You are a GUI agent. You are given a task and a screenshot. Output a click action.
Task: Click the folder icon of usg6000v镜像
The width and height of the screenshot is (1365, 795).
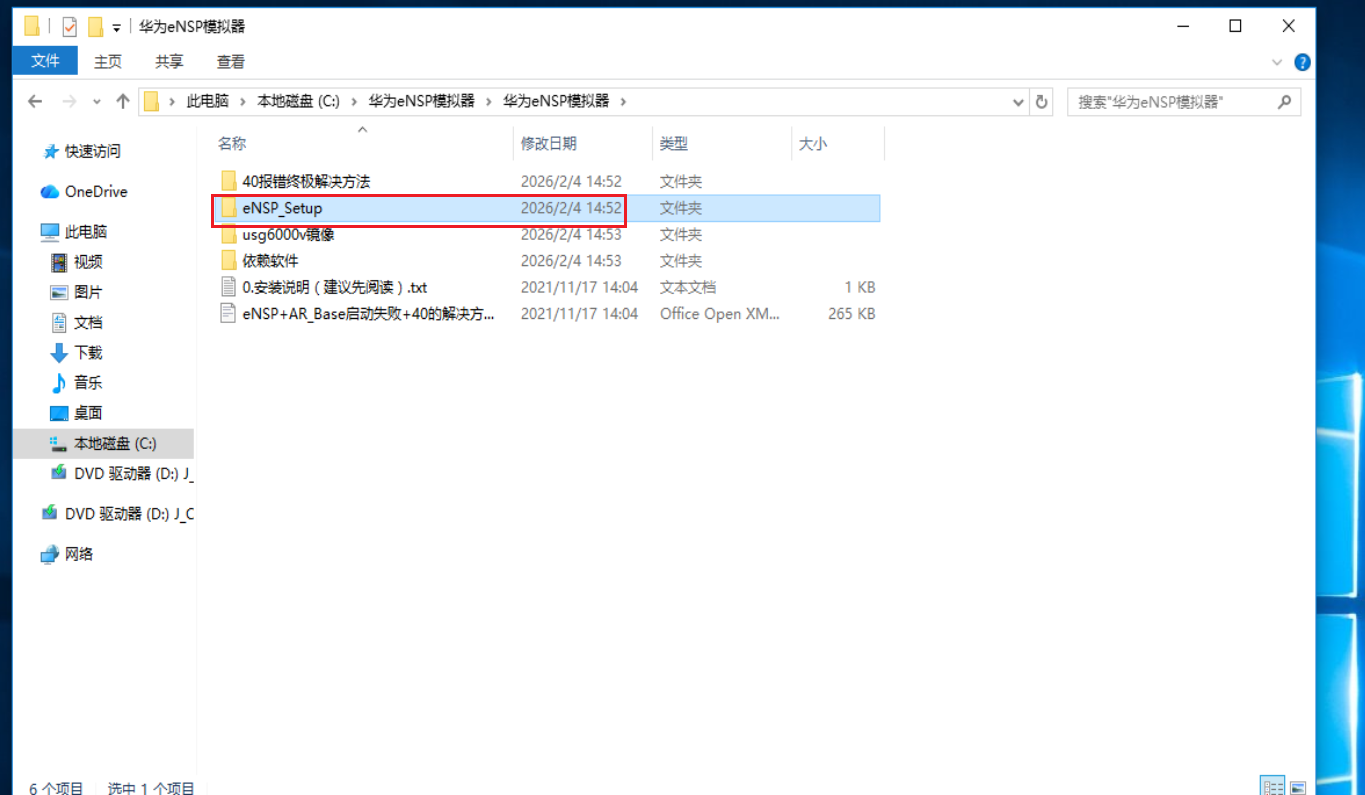229,234
